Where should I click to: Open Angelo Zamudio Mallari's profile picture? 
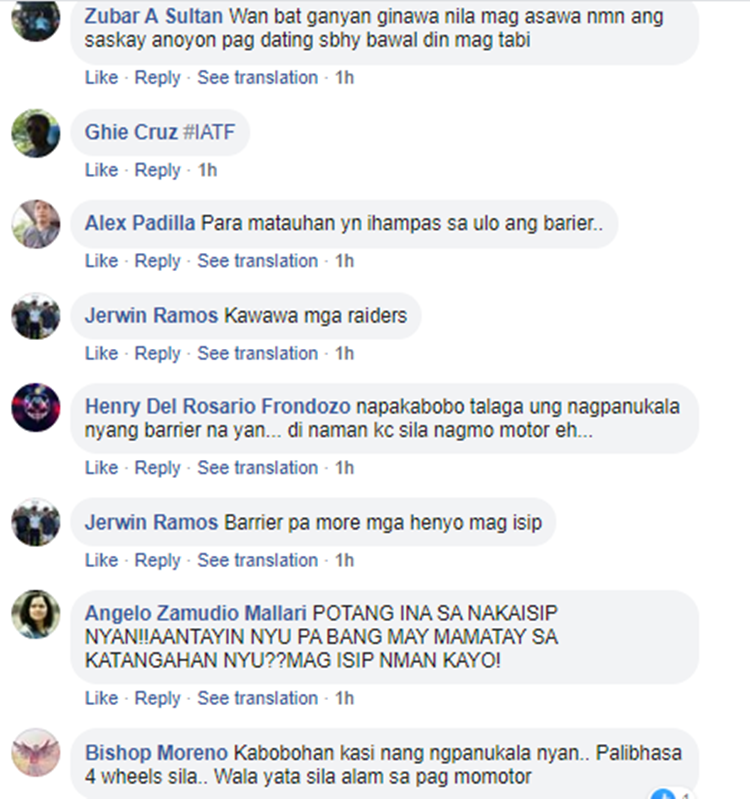click(36, 614)
